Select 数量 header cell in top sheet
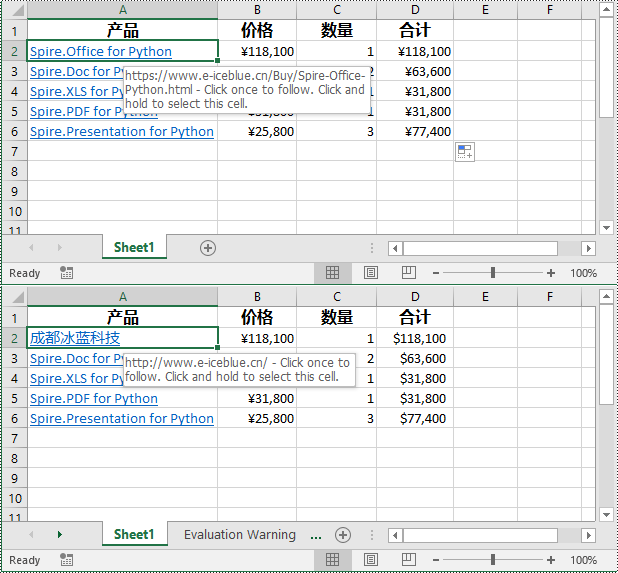Image resolution: width=618 pixels, height=573 pixels. click(x=337, y=30)
